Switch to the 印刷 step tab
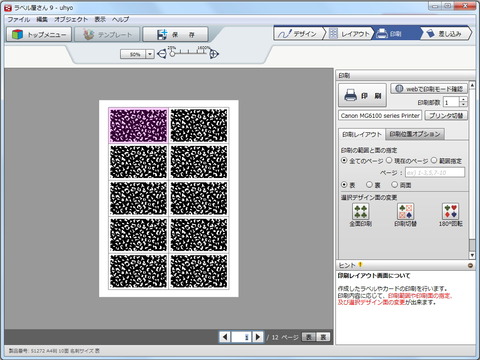The height and width of the screenshot is (360, 480). click(x=397, y=33)
